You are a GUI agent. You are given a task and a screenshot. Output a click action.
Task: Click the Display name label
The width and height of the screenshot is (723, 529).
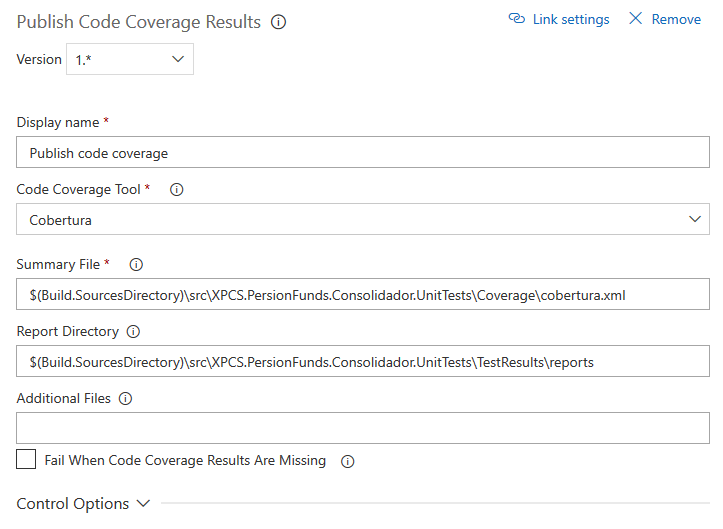click(x=58, y=123)
